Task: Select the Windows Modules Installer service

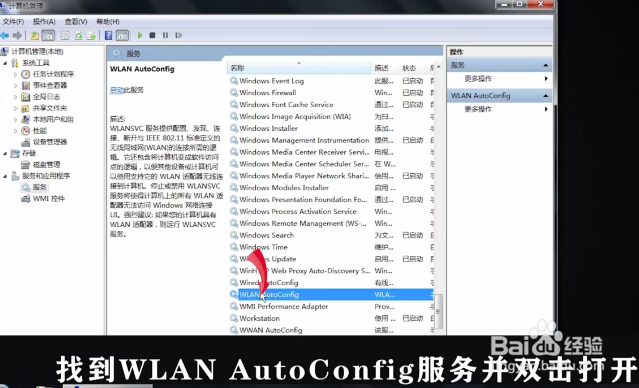Action: [330, 188]
